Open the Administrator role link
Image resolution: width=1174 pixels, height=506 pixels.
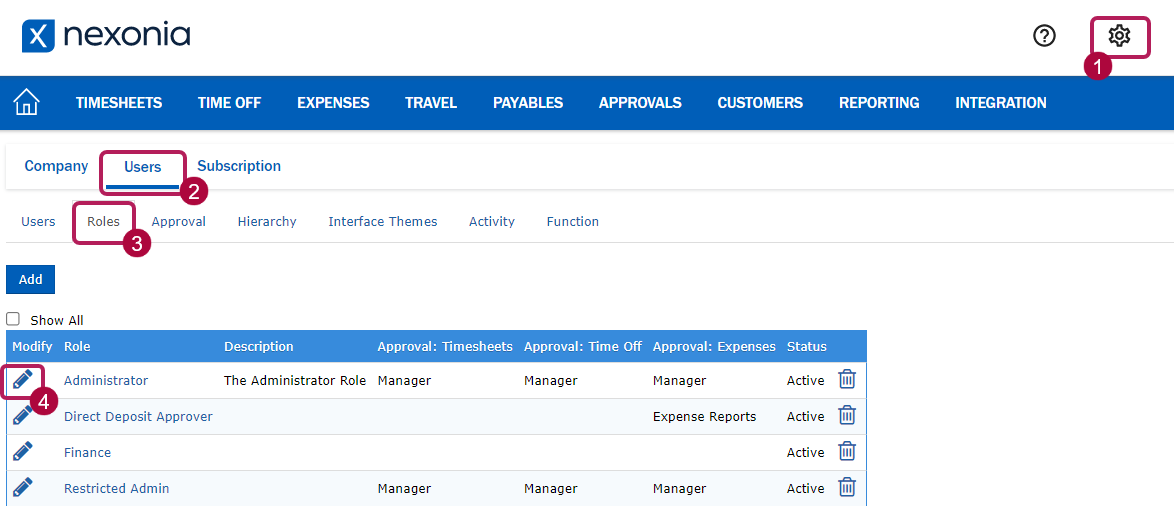(x=106, y=380)
